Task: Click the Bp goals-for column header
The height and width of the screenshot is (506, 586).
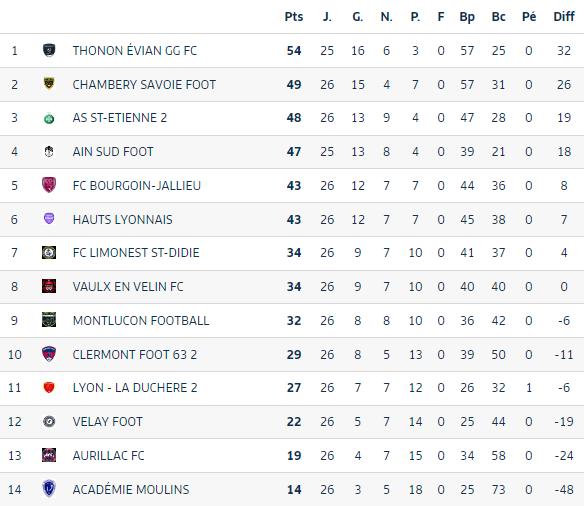Action: [467, 17]
